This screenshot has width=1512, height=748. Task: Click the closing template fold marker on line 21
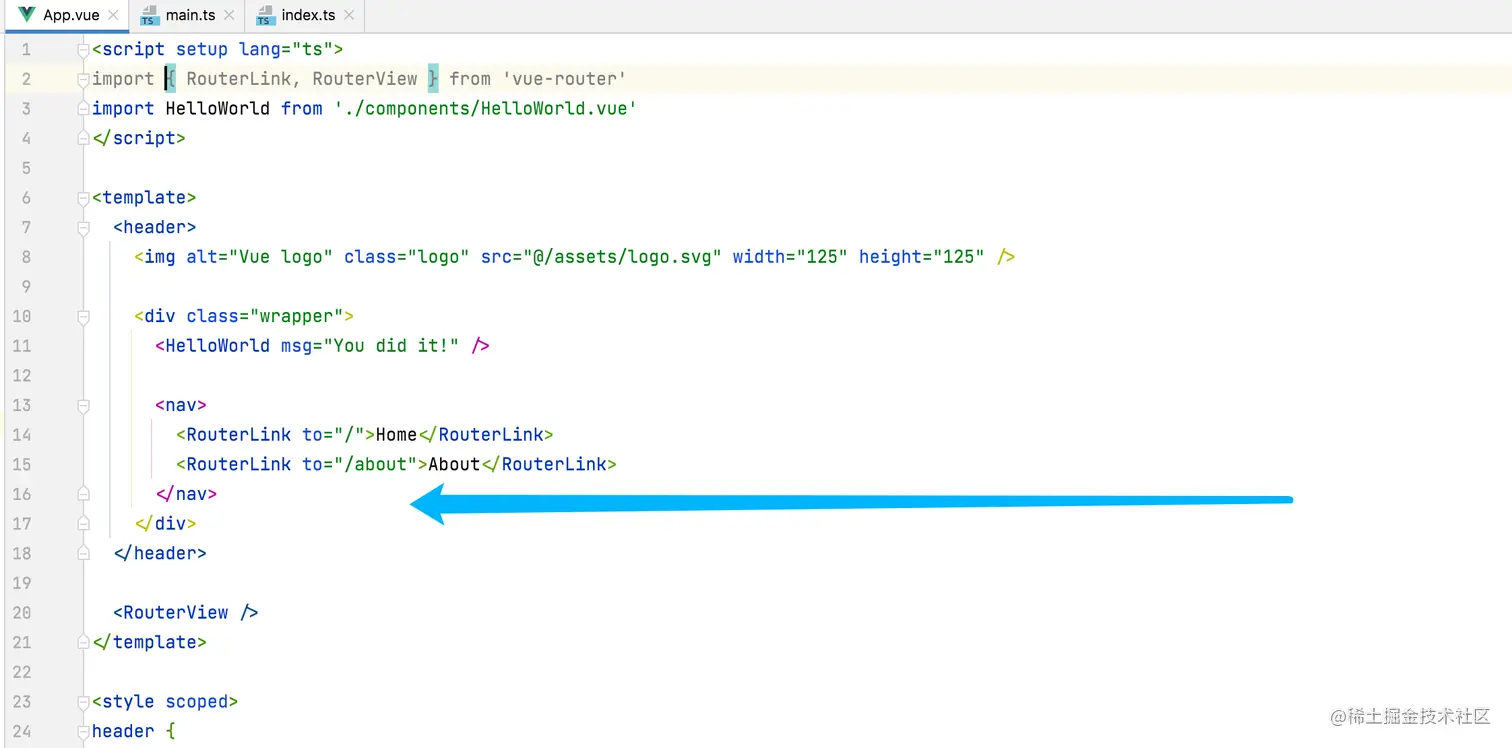coord(84,642)
